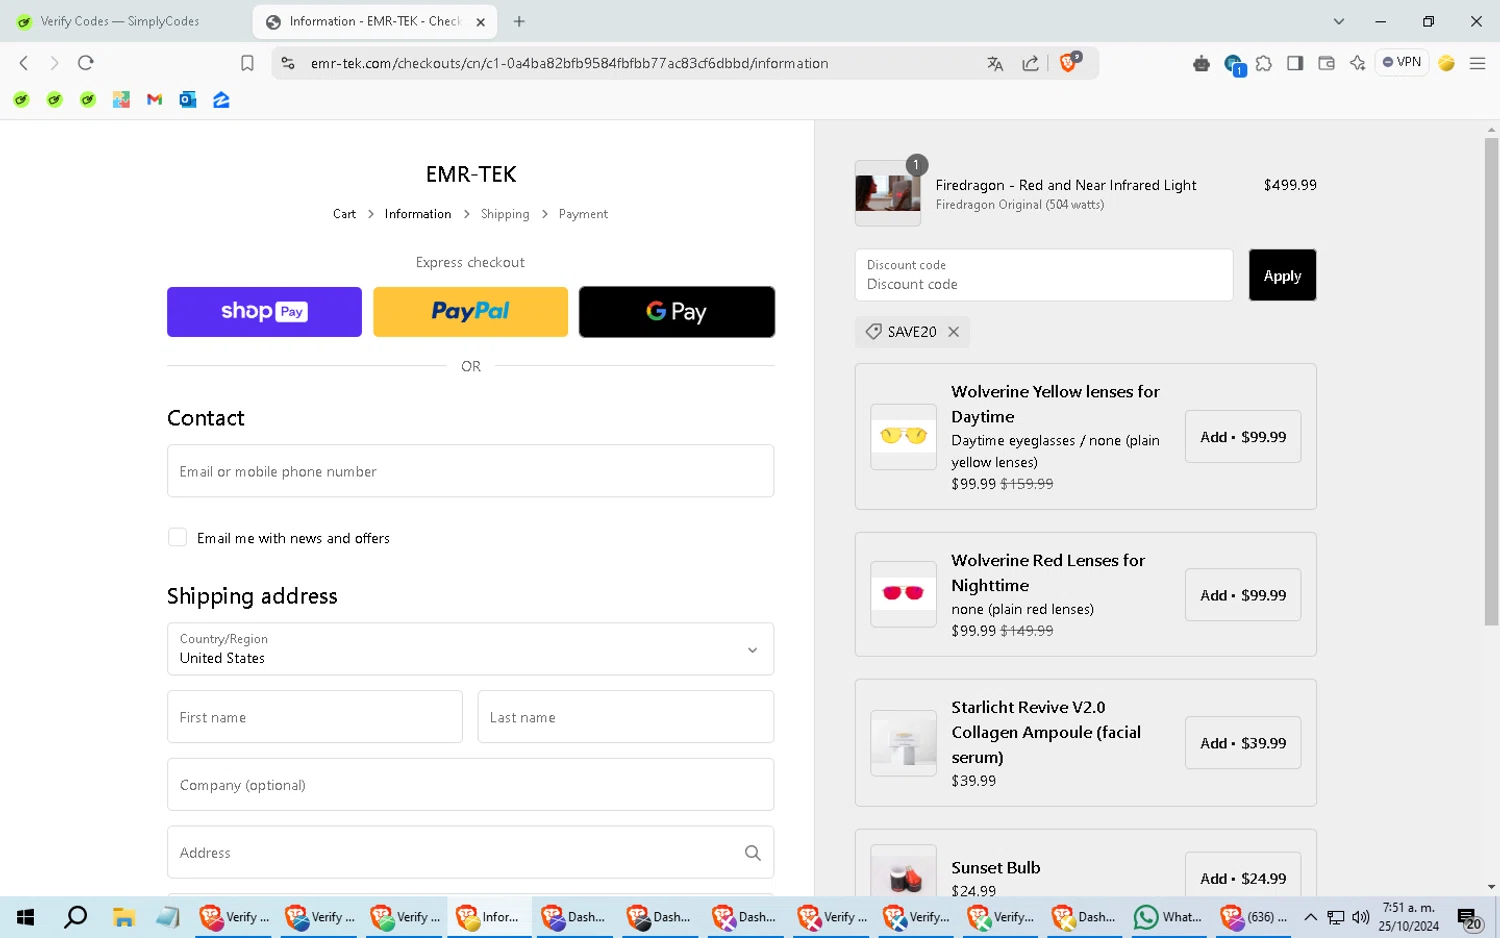This screenshot has height=938, width=1500.
Task: Apply the discount code
Action: (1282, 275)
